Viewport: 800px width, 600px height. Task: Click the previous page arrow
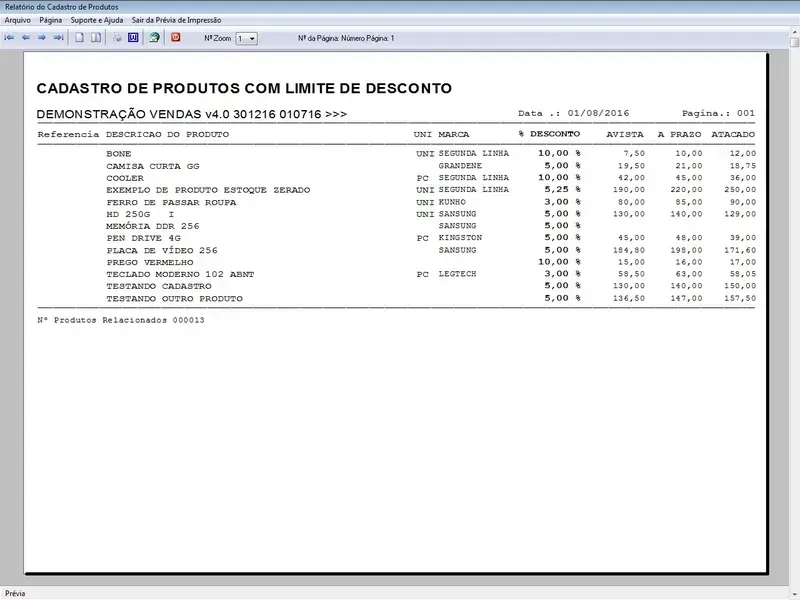[x=26, y=38]
